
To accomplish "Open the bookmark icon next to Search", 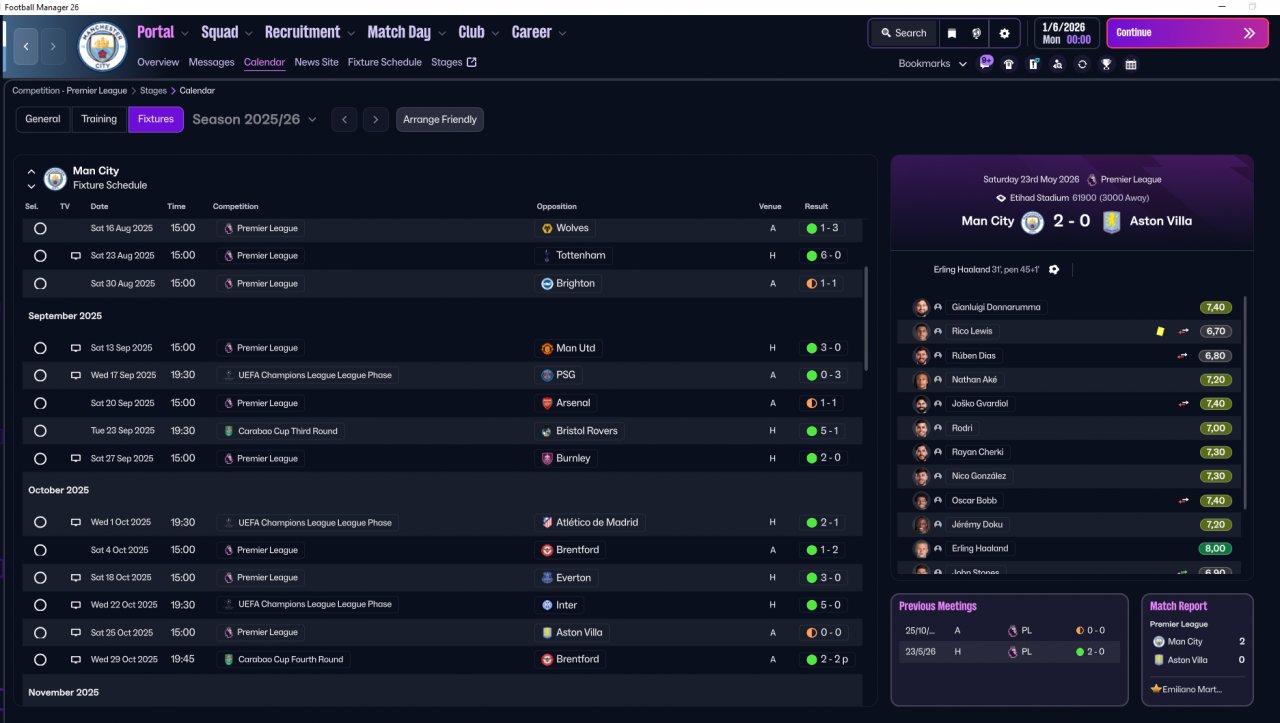I will click(x=952, y=33).
